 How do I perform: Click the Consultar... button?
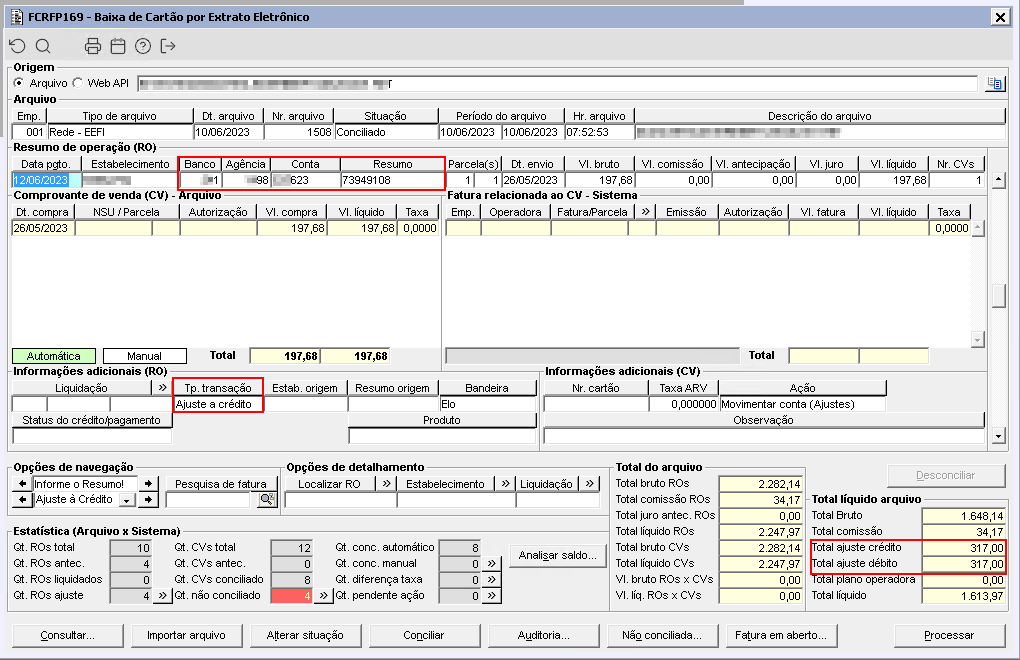[x=67, y=635]
